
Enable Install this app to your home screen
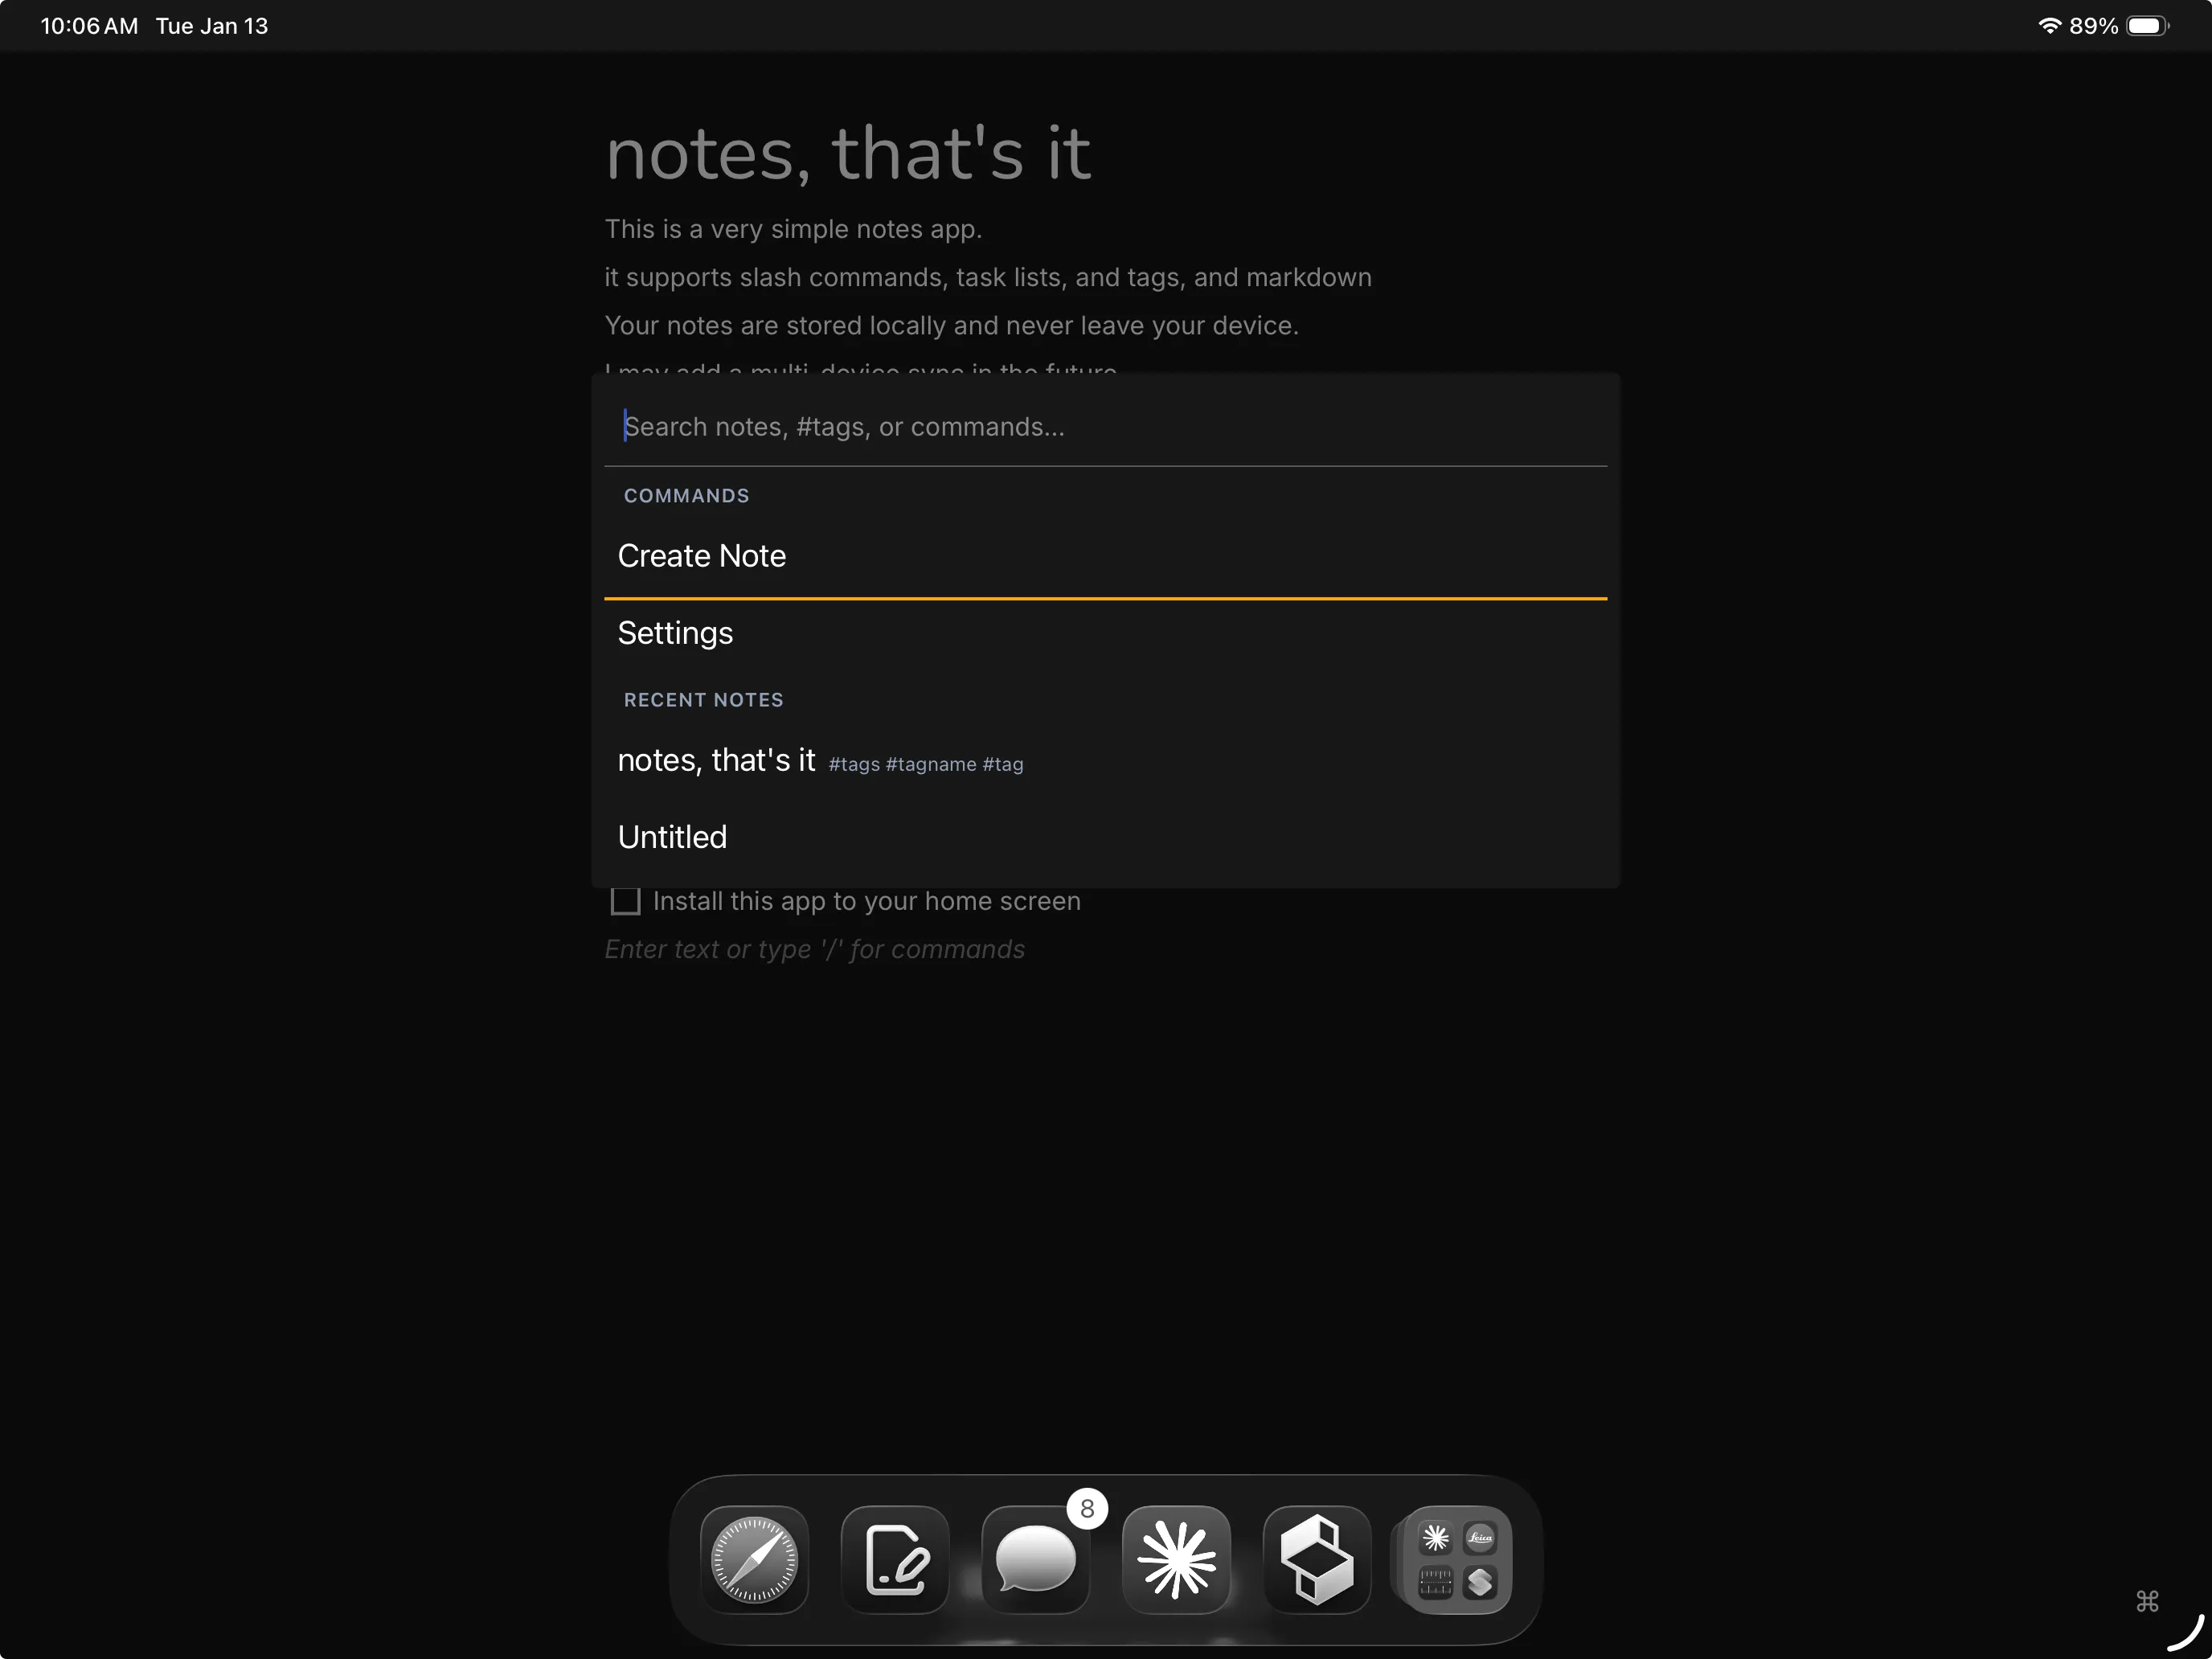625,901
